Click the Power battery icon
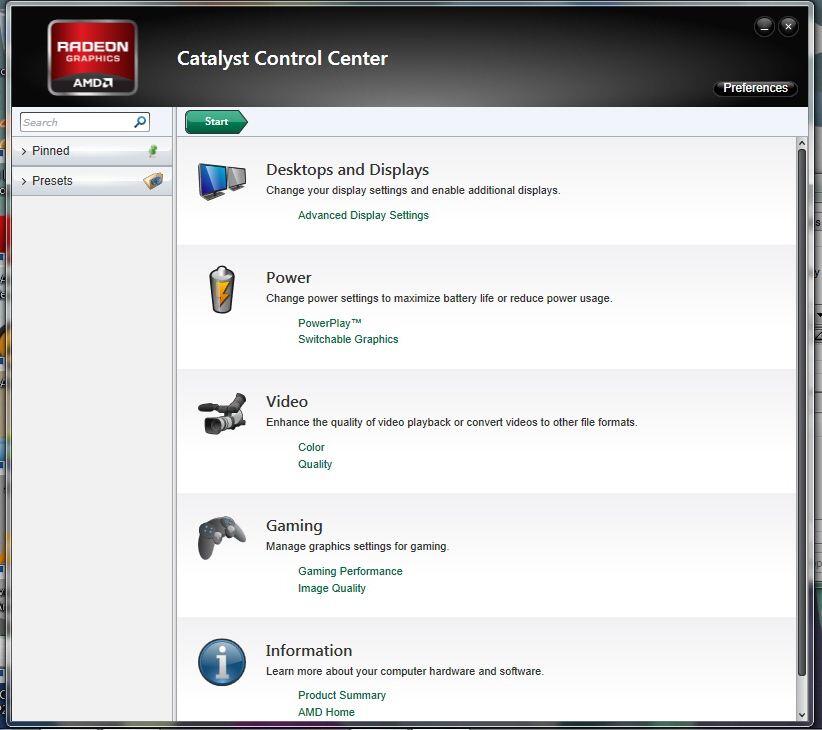This screenshot has height=730, width=822. click(221, 290)
